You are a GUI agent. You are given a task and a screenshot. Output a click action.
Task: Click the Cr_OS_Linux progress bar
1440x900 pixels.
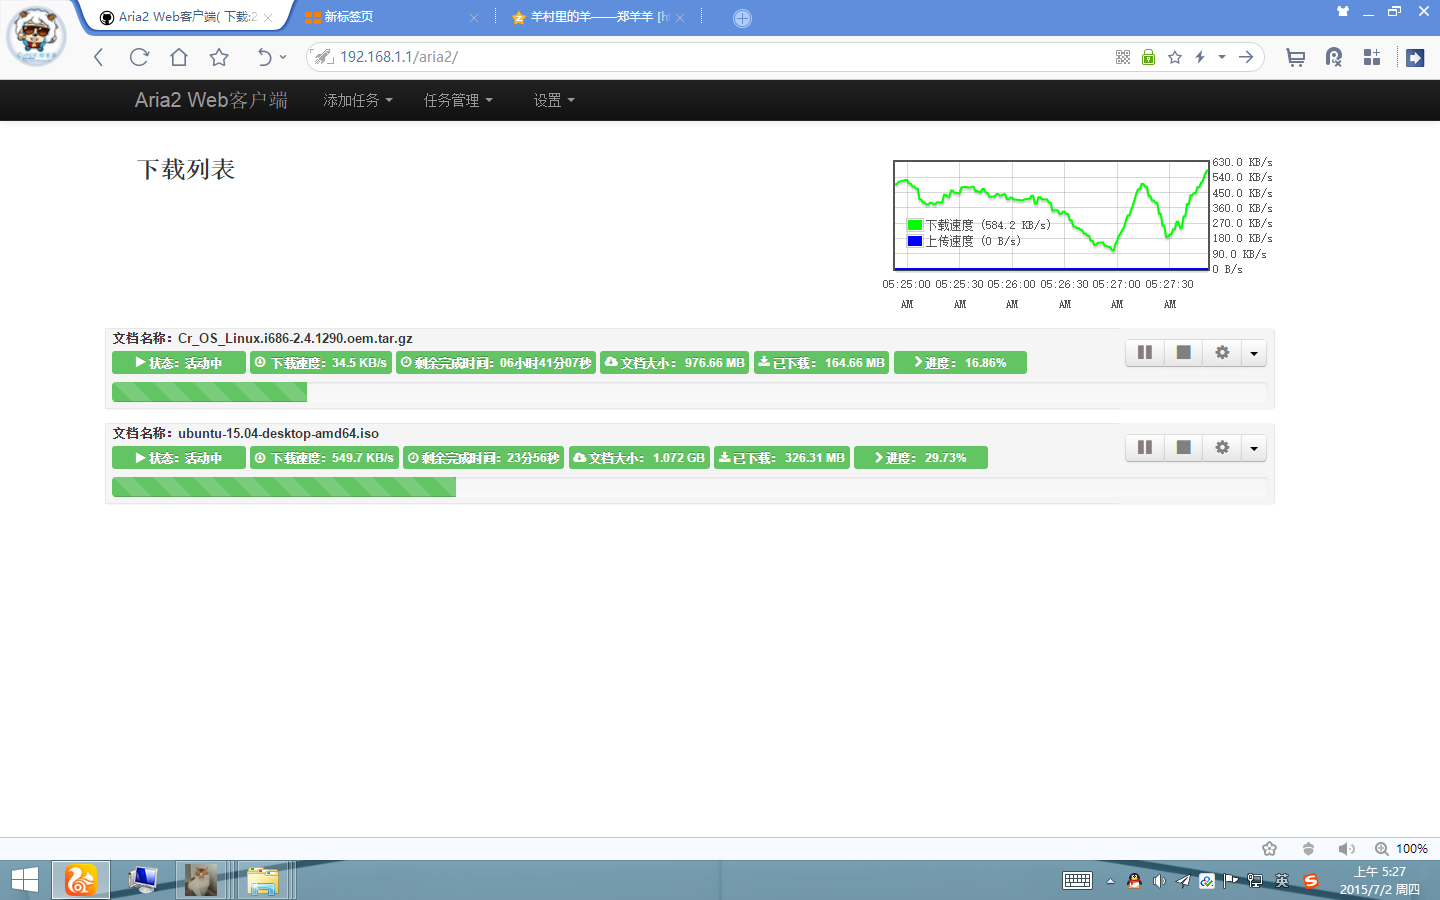click(x=690, y=392)
